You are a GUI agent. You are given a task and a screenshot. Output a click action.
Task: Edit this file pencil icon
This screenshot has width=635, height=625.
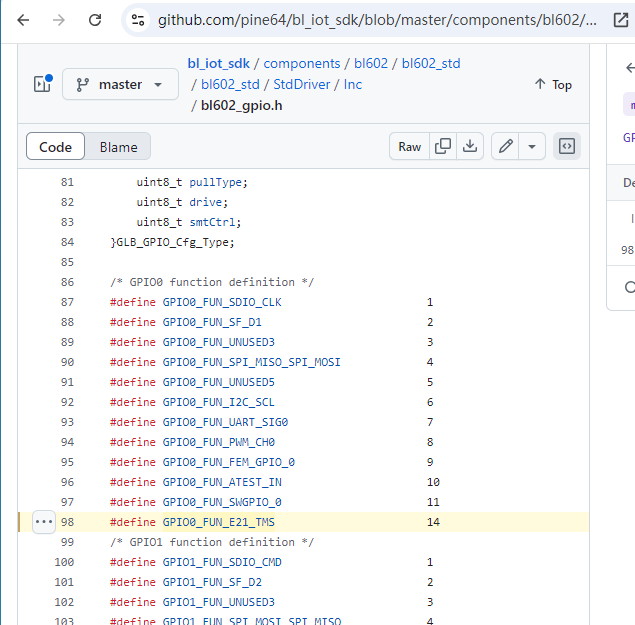click(505, 146)
